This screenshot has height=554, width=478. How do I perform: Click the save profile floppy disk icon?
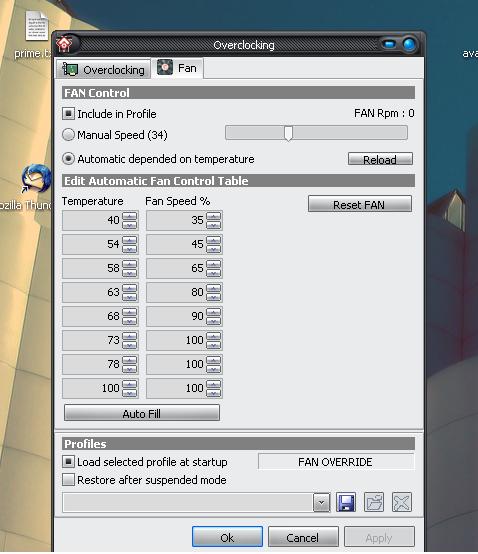(x=346, y=502)
